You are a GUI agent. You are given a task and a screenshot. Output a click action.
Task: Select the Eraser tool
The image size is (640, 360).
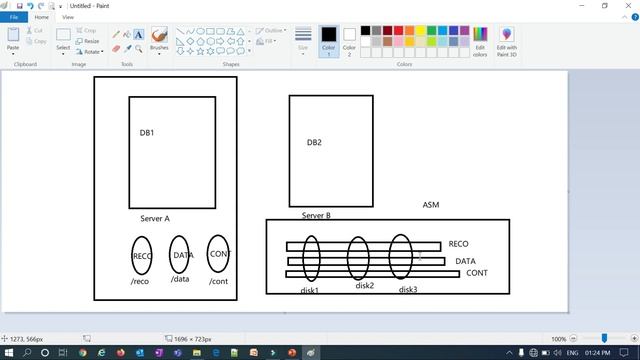pyautogui.click(x=116, y=49)
